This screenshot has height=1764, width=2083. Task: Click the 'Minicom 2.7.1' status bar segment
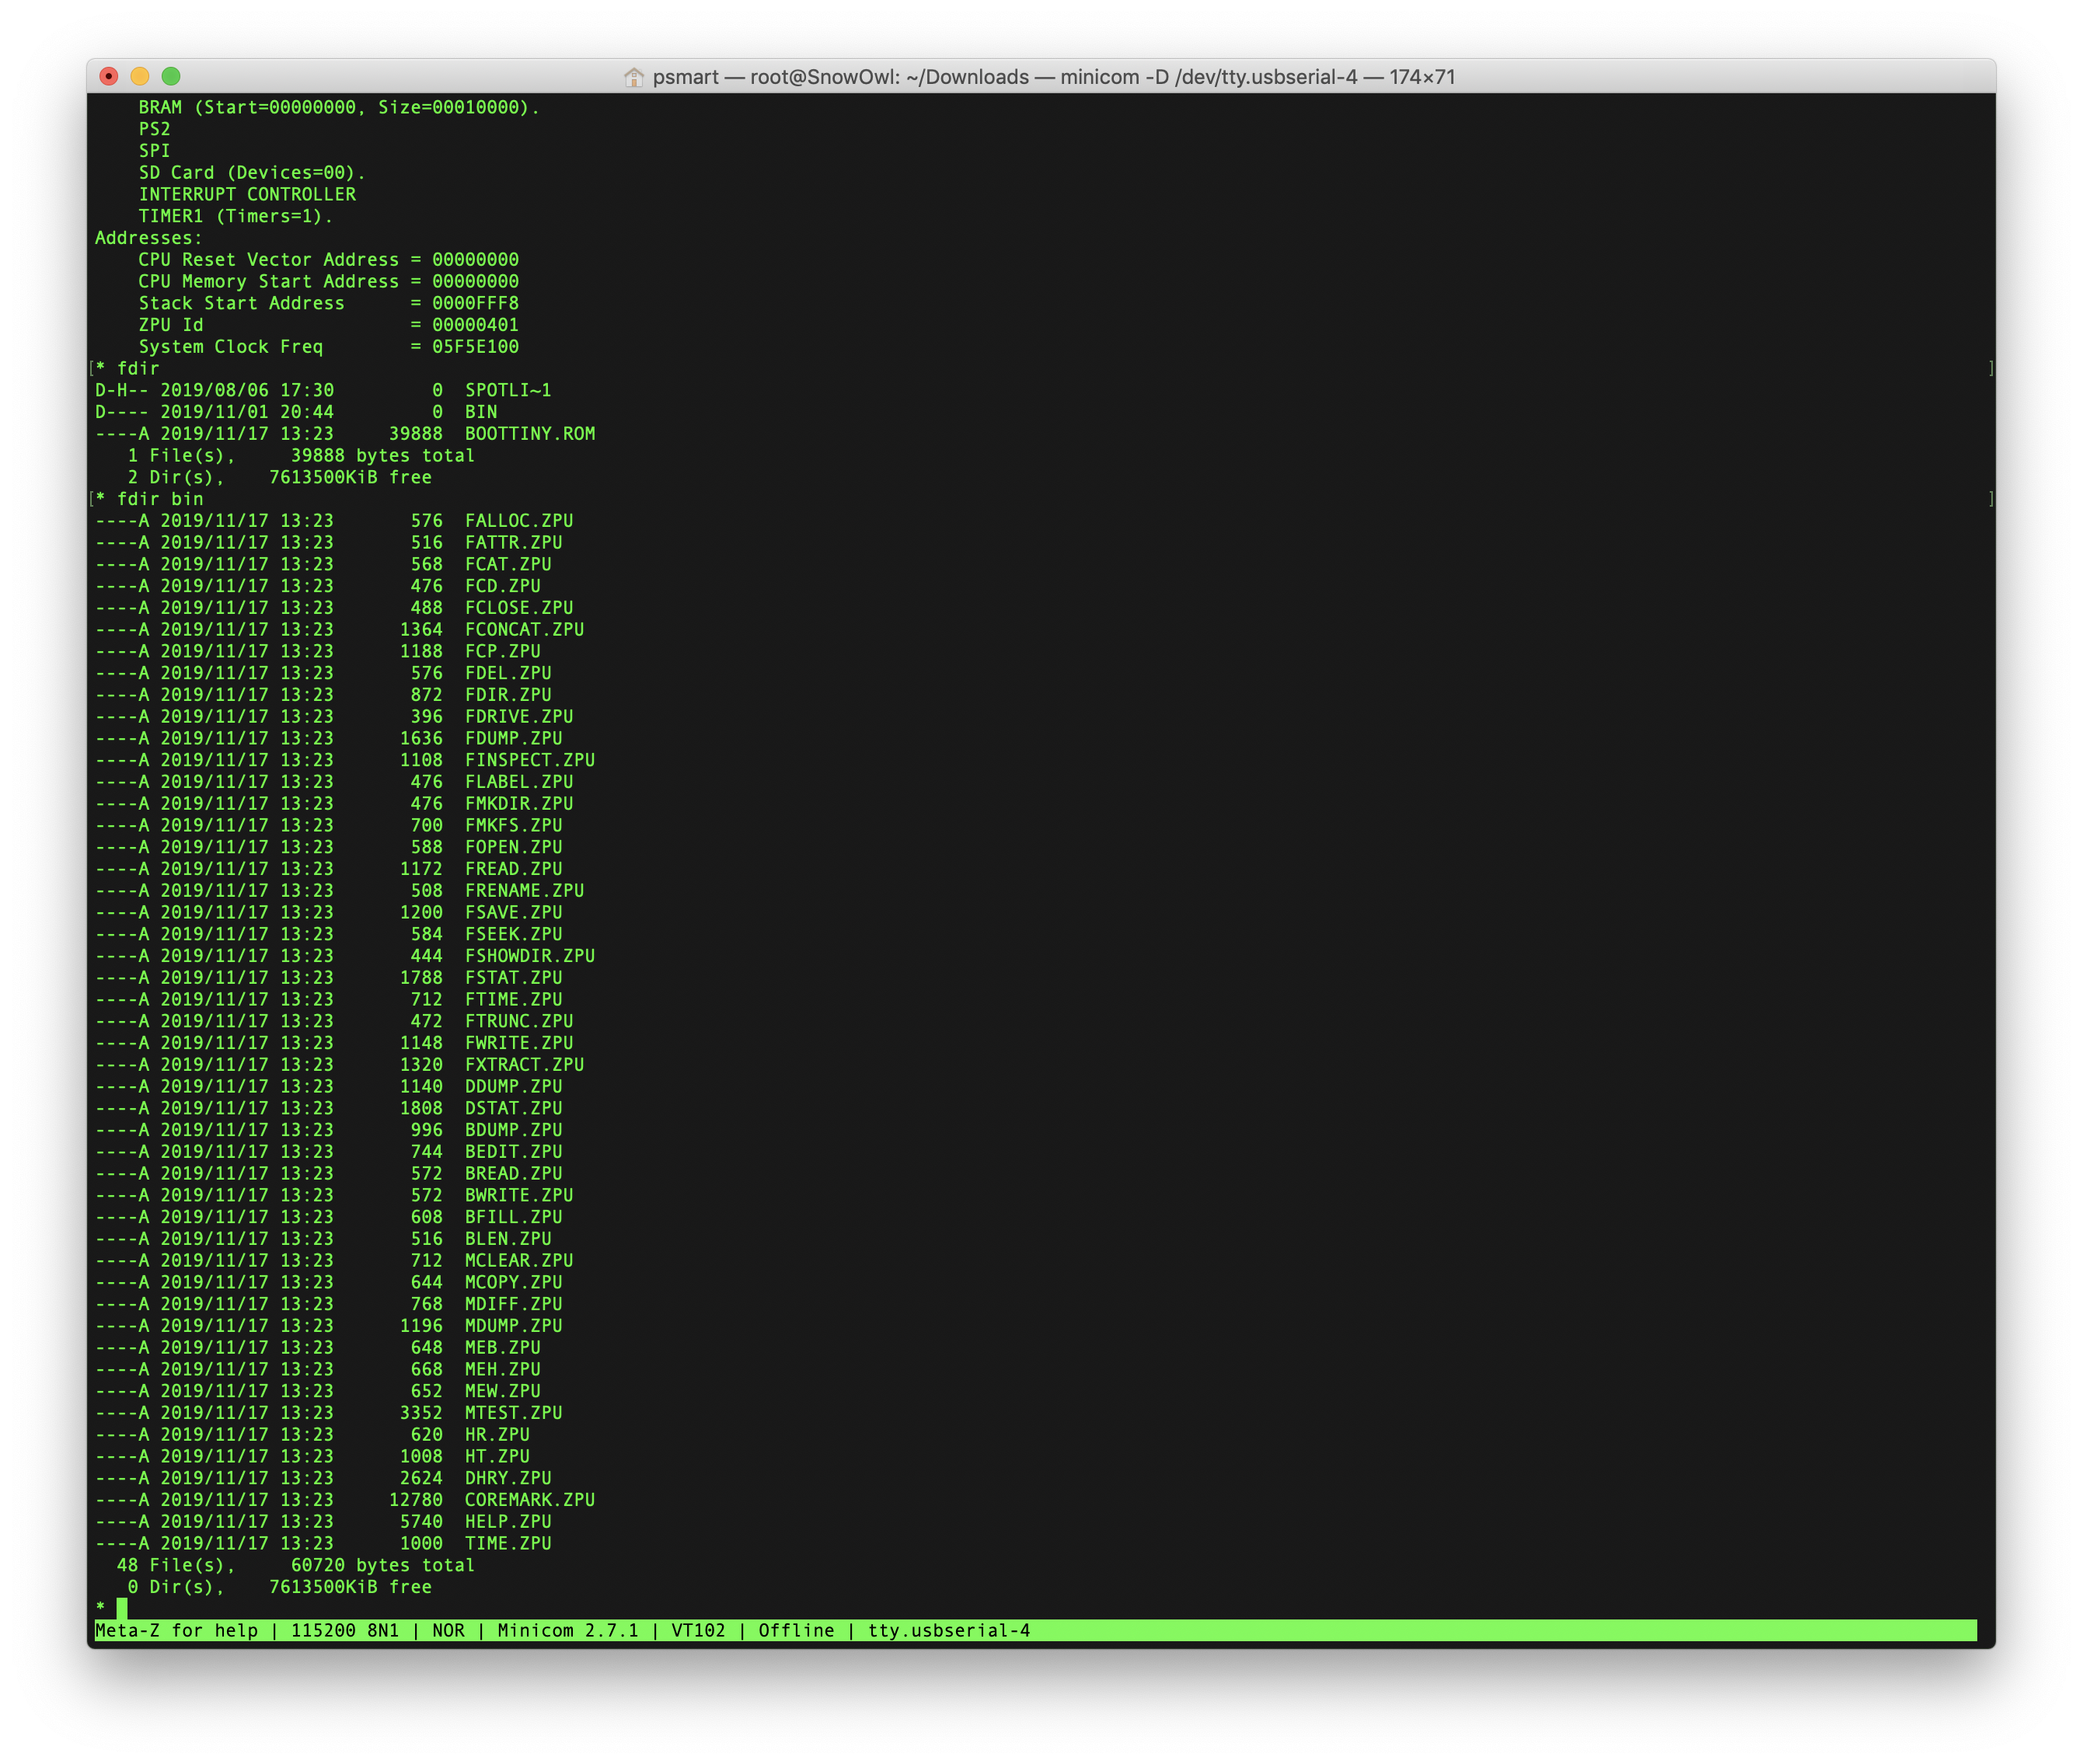[x=567, y=1630]
